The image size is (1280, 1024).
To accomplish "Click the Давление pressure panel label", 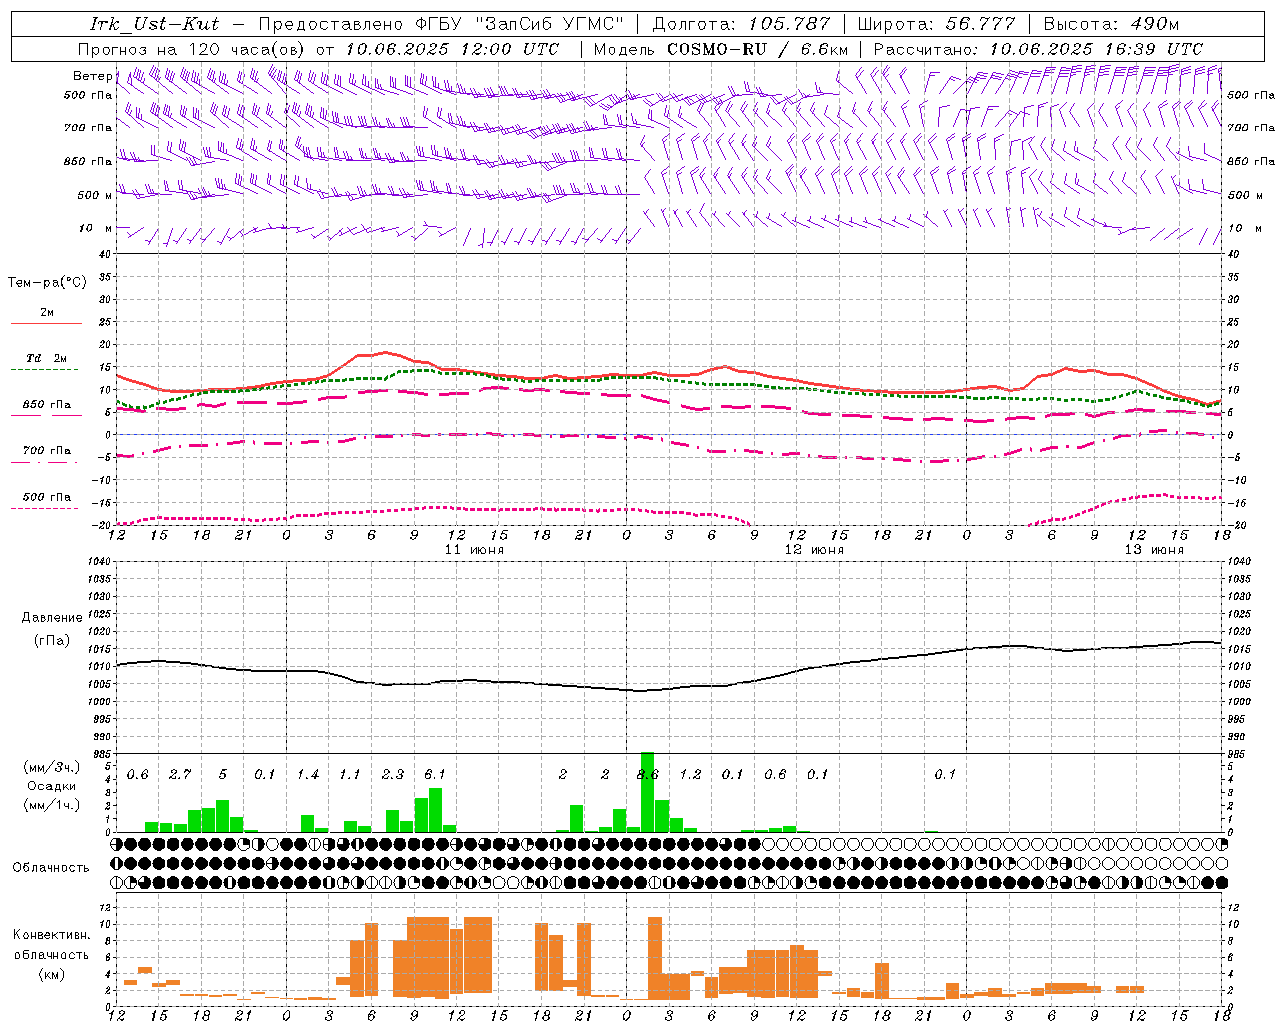I will point(52,618).
